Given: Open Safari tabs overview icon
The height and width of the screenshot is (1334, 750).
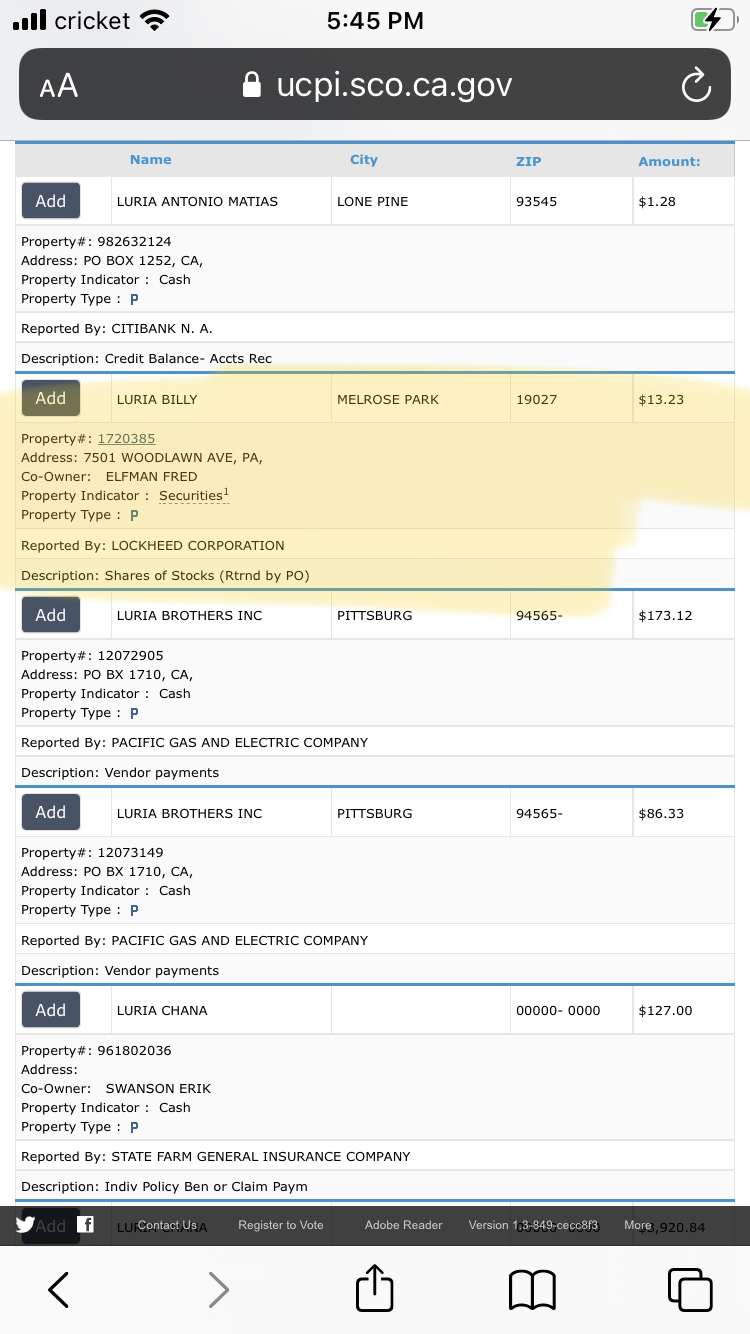Looking at the screenshot, I should [690, 1289].
